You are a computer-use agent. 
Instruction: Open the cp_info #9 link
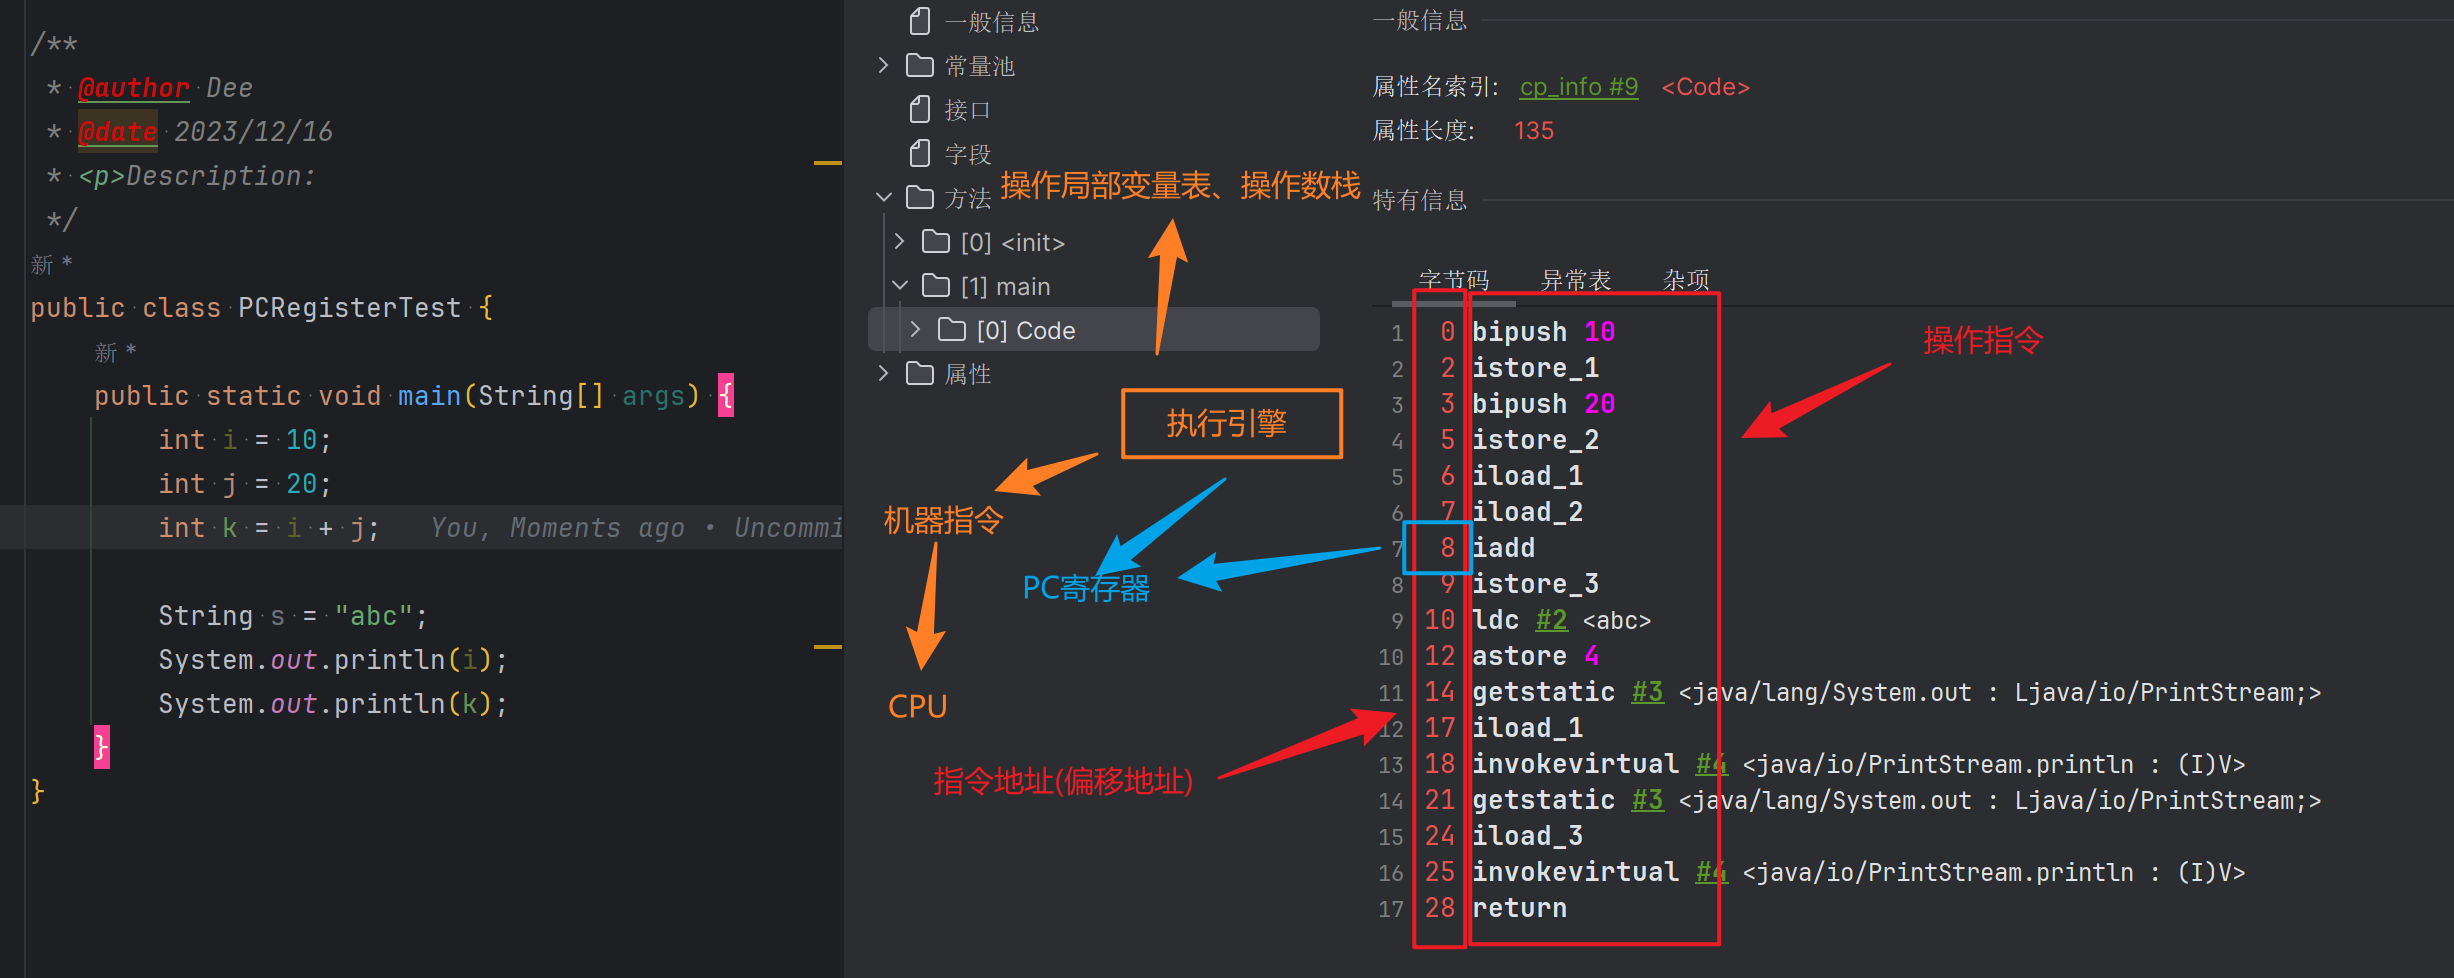click(x=1578, y=88)
